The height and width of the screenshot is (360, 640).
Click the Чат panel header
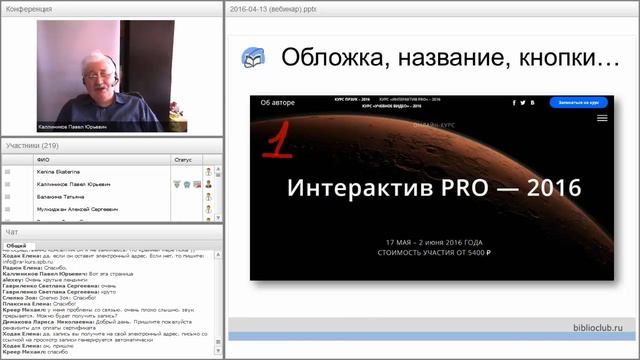tap(112, 232)
